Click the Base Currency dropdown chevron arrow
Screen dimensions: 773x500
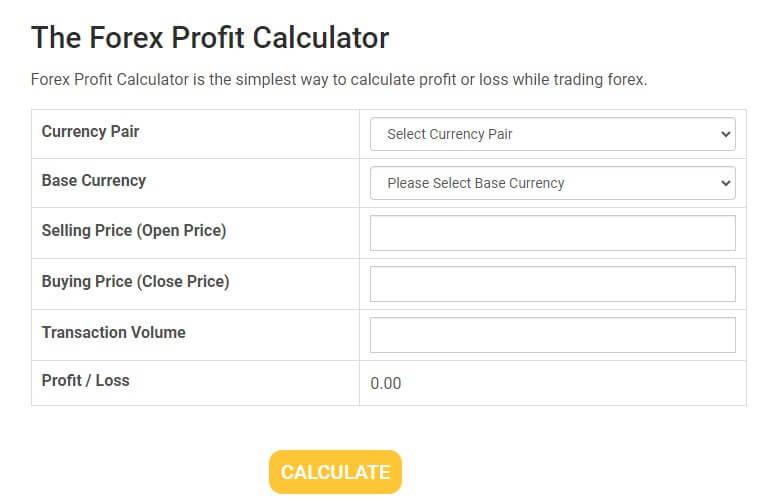click(725, 183)
